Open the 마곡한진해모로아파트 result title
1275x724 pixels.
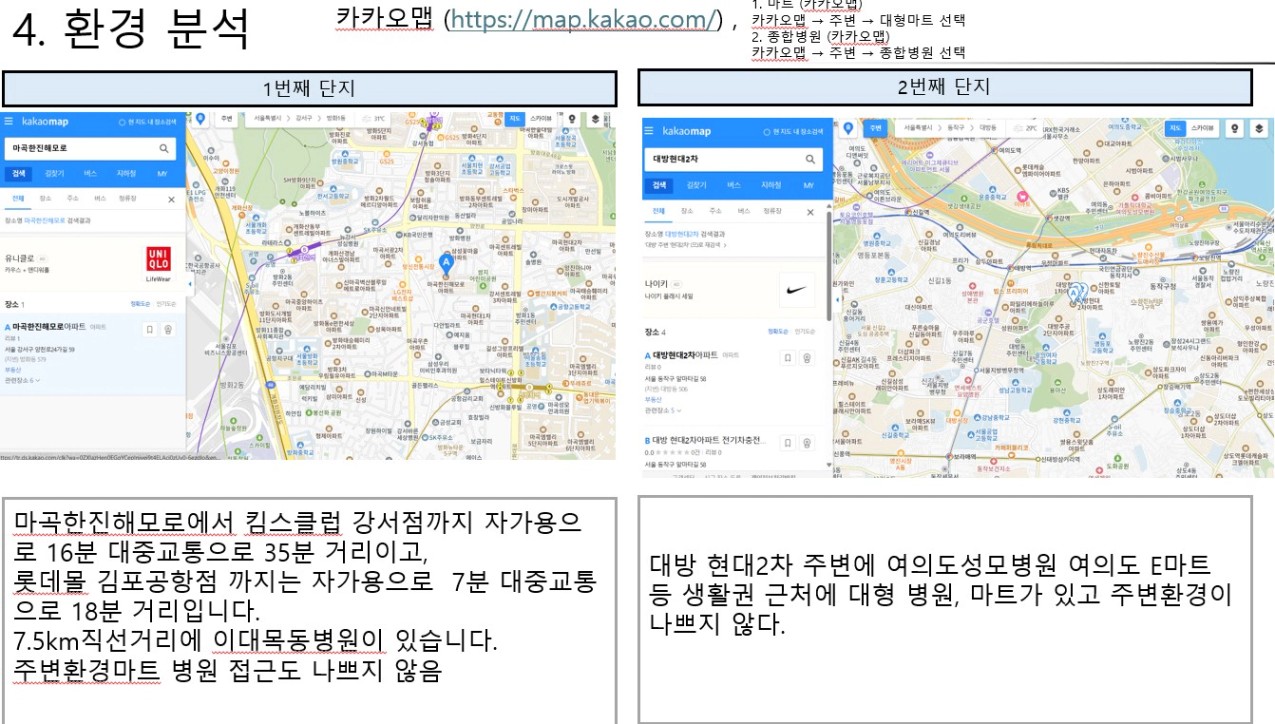tap(51, 327)
